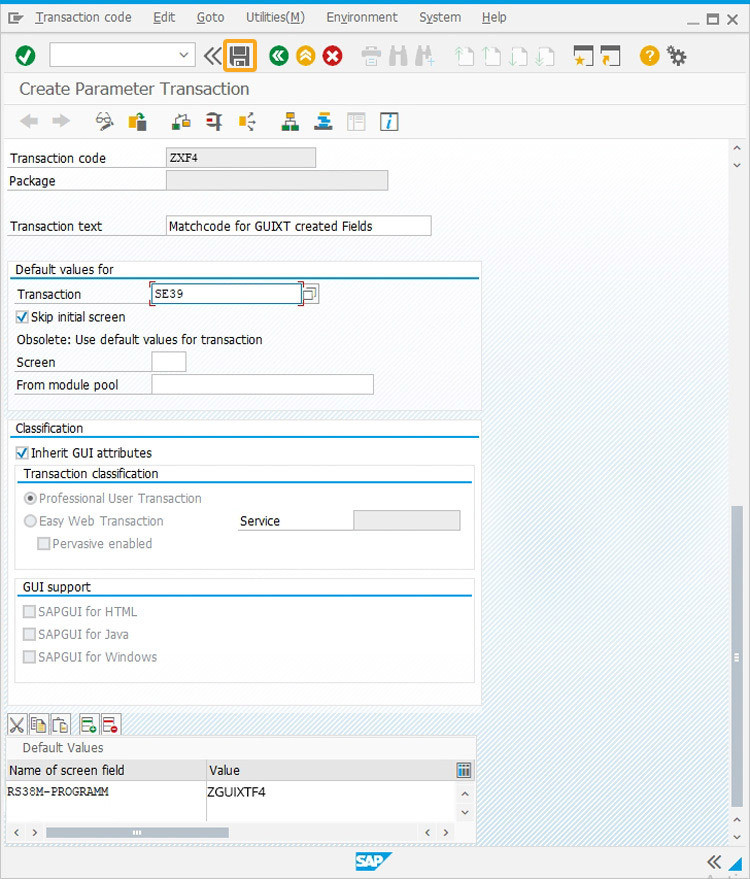Click the Default Values horizontal scrollbar thumb

(x=137, y=832)
